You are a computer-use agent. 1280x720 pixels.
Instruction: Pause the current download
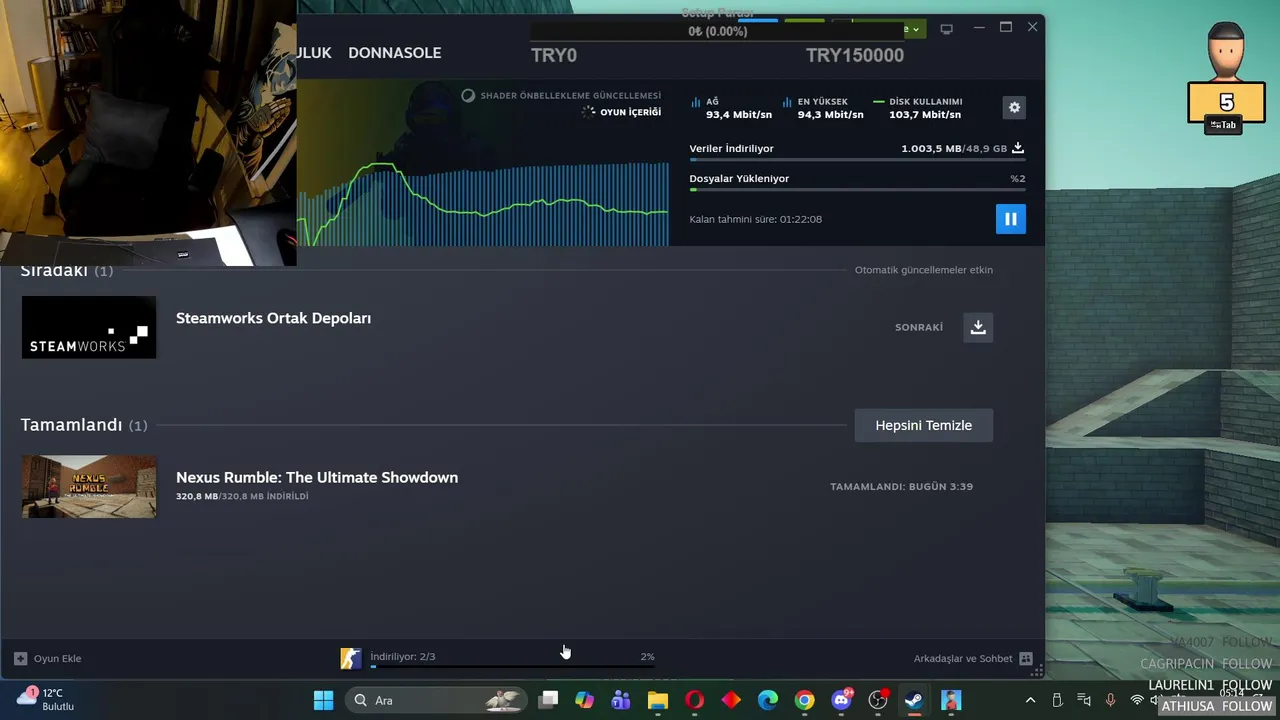[x=1010, y=219]
